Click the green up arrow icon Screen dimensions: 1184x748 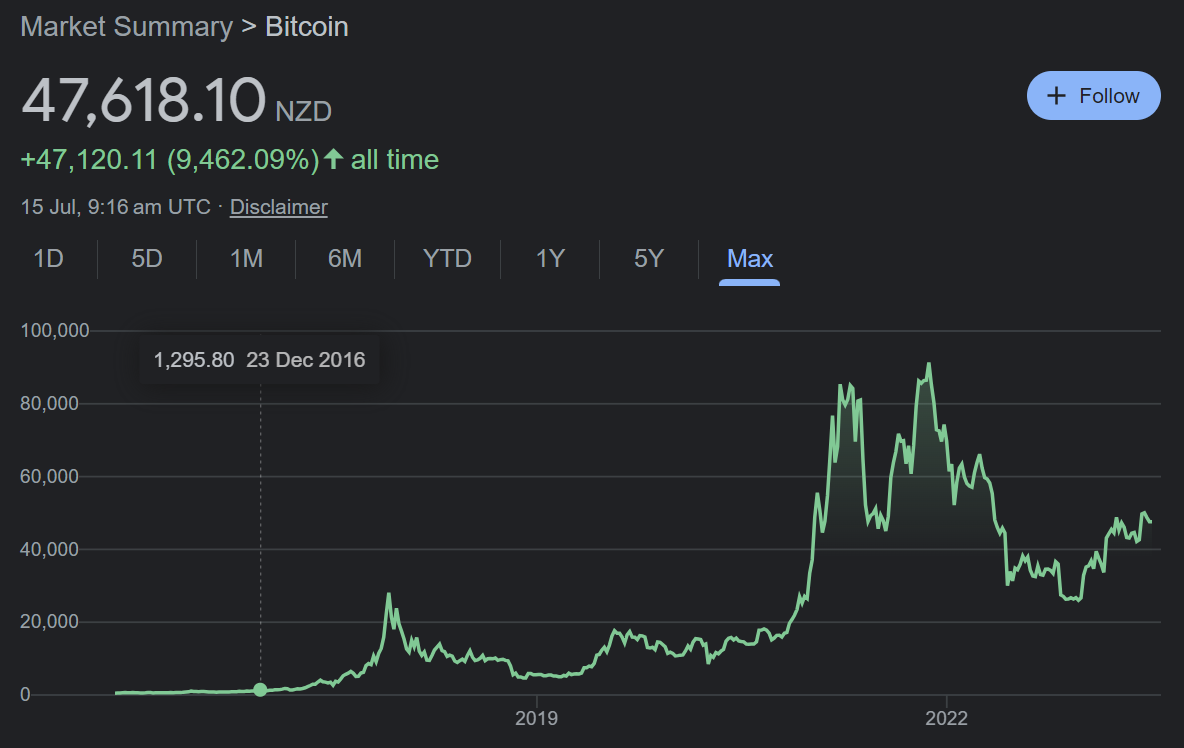[x=333, y=159]
